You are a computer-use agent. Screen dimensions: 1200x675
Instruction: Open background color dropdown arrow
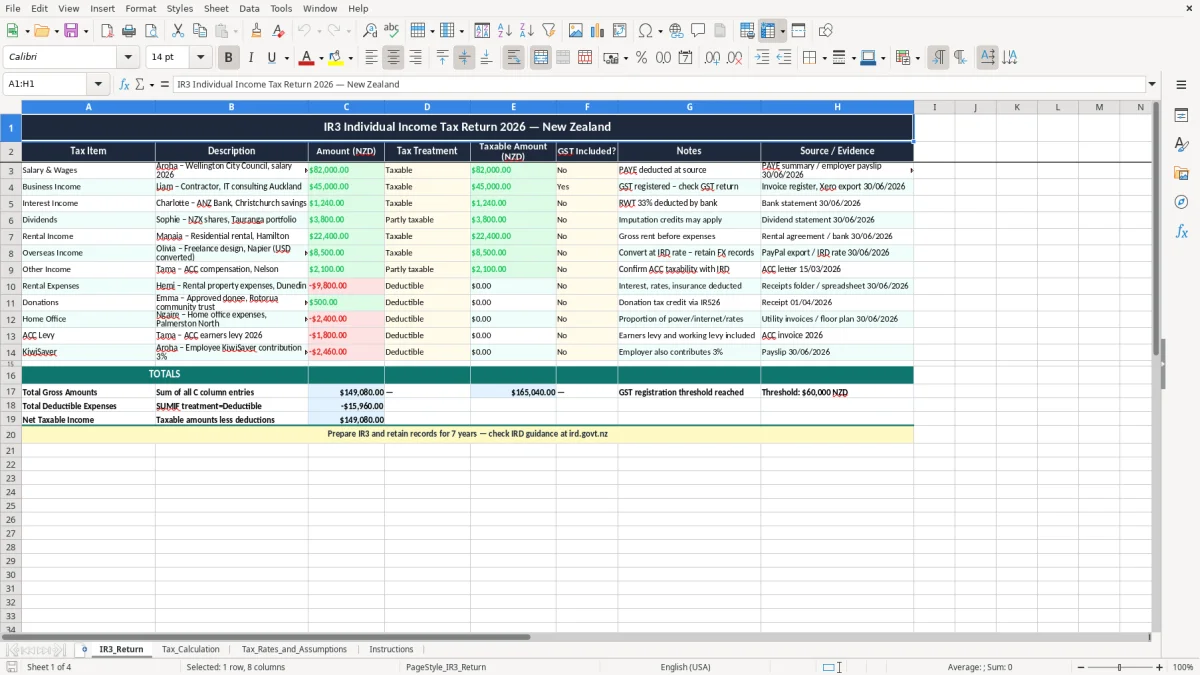[x=350, y=58]
